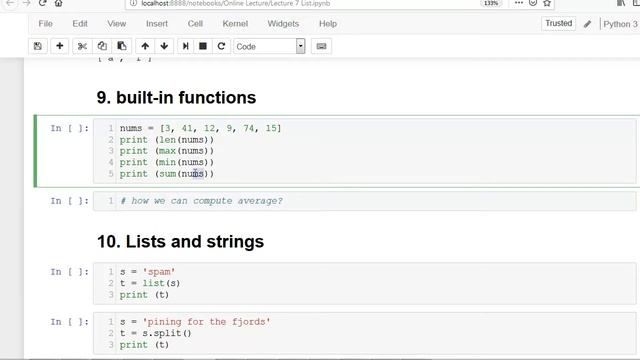Open the Cell menu
Viewport: 640px width, 360px height.
click(x=195, y=24)
